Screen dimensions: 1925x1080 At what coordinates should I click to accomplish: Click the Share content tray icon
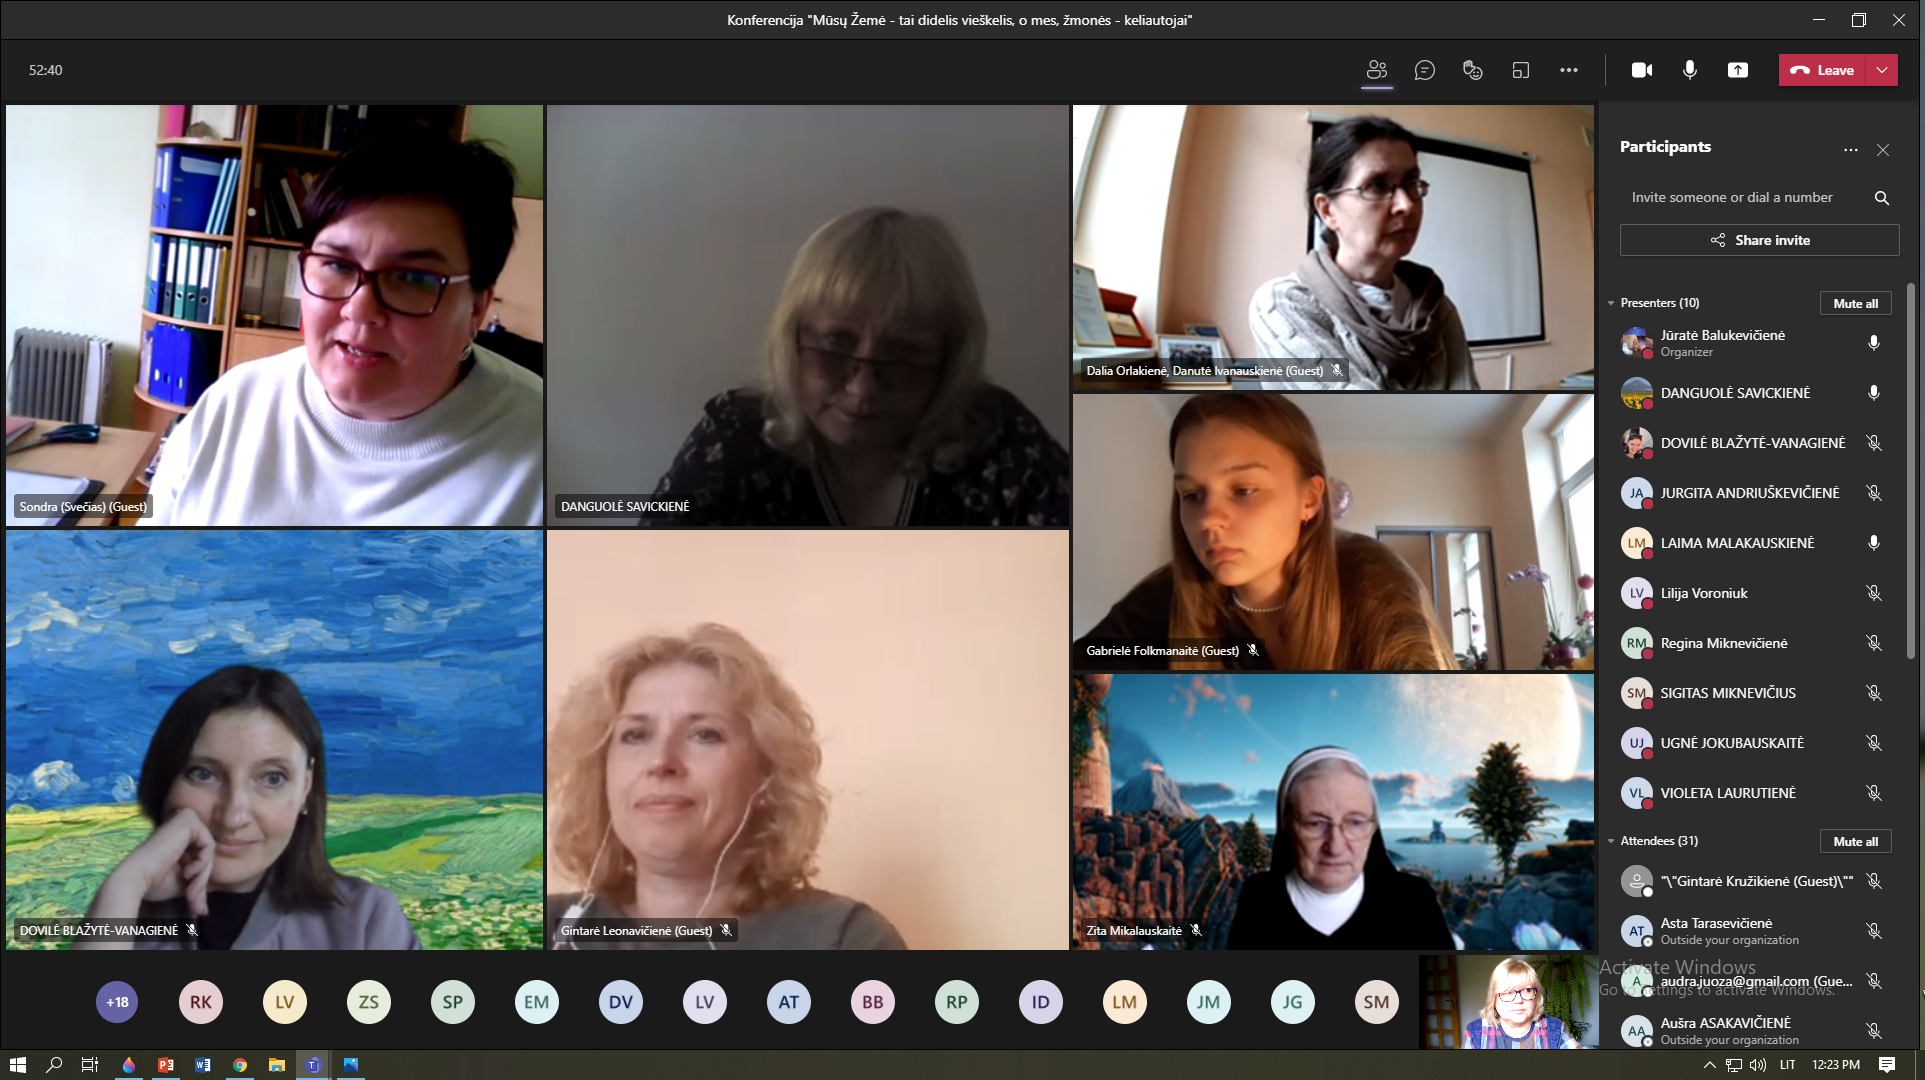[1738, 70]
